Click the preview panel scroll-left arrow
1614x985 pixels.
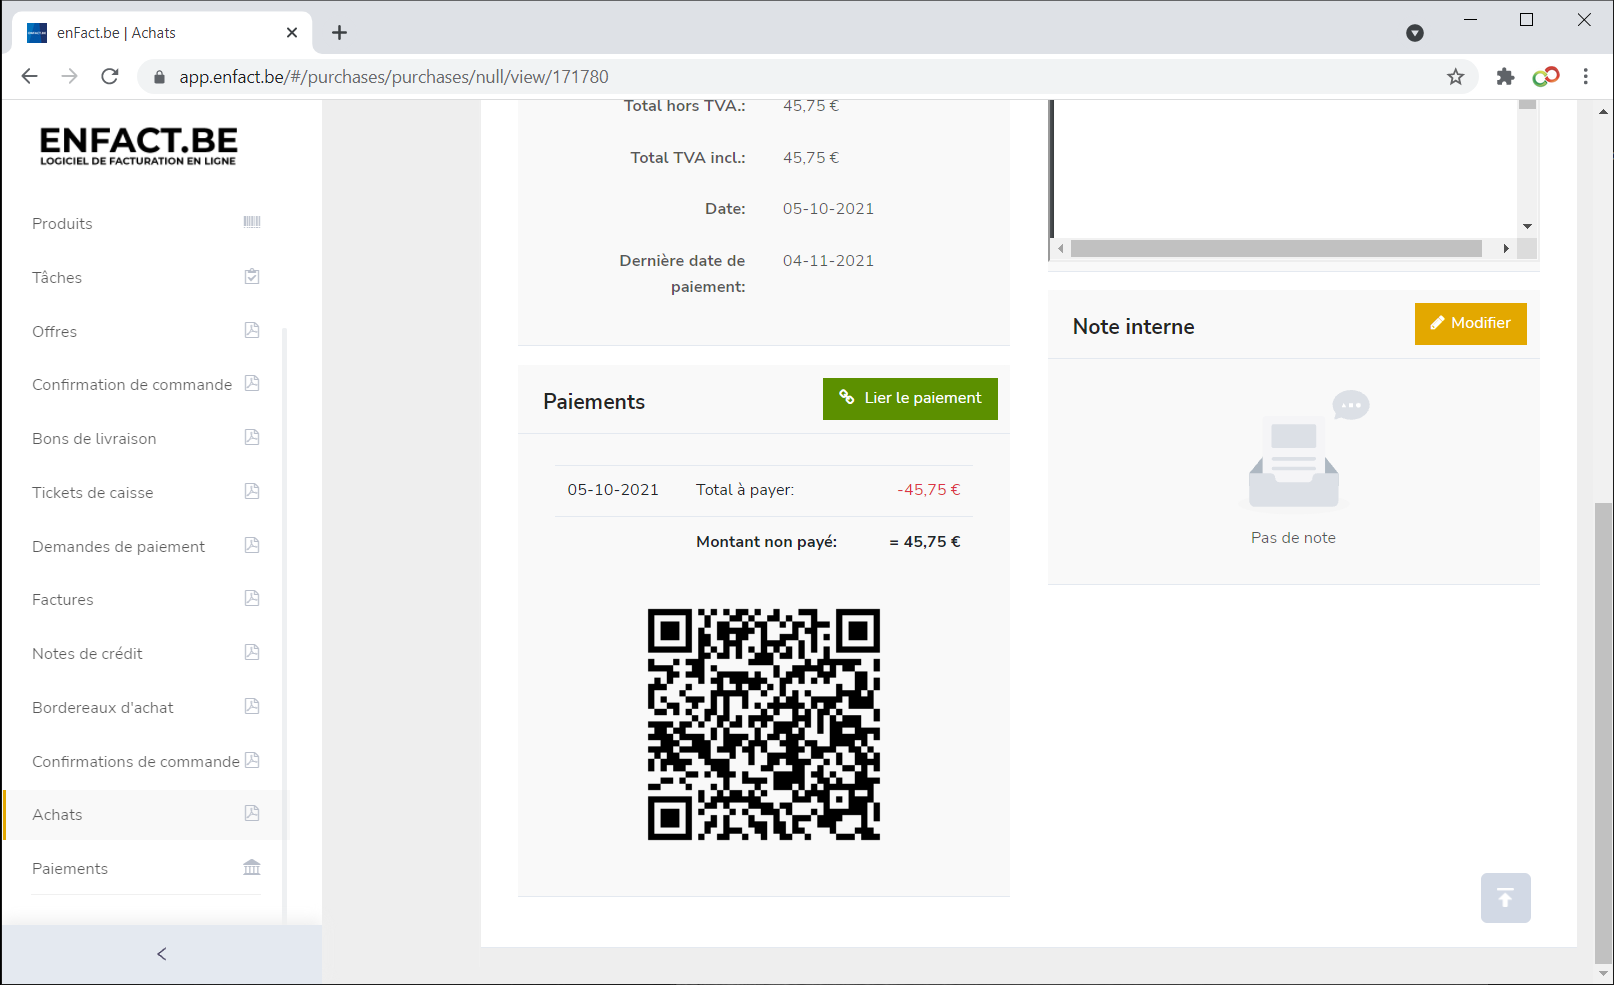[1062, 249]
